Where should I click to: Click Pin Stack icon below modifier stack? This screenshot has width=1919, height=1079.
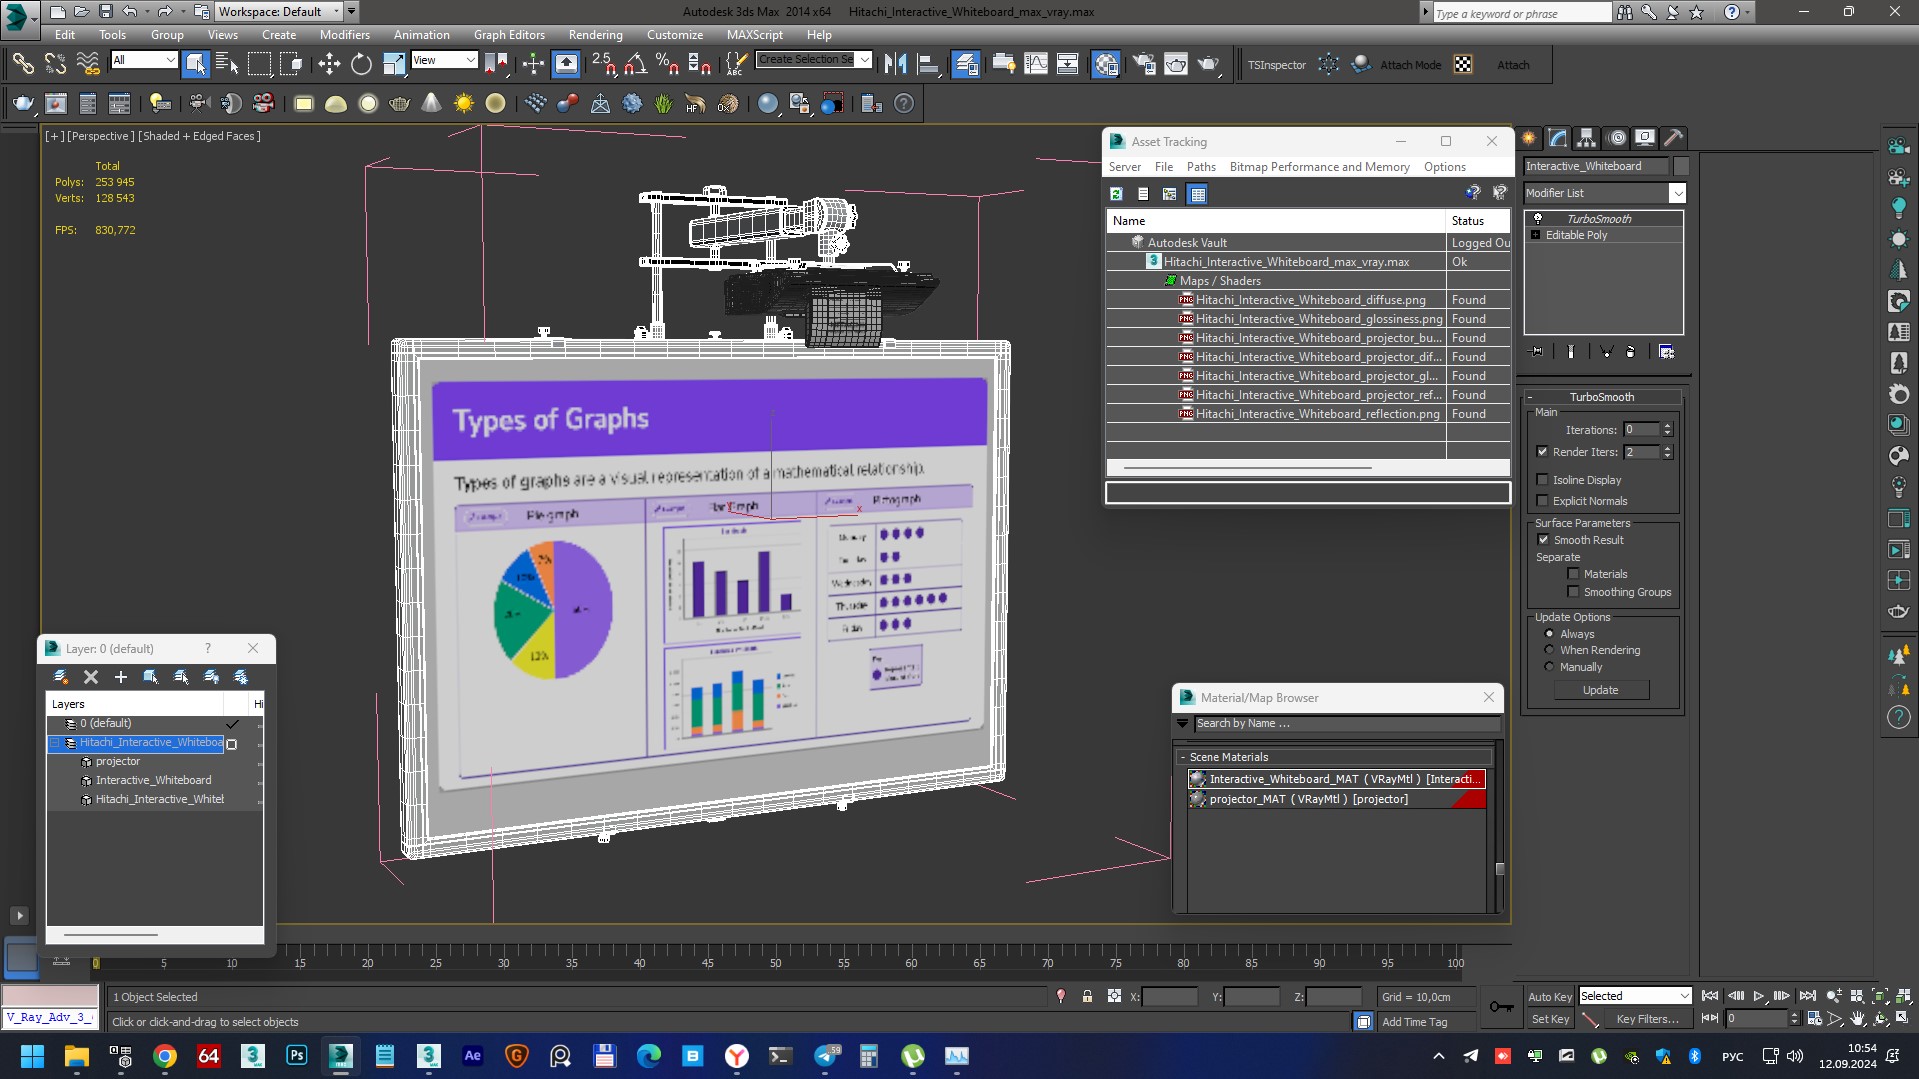1537,352
